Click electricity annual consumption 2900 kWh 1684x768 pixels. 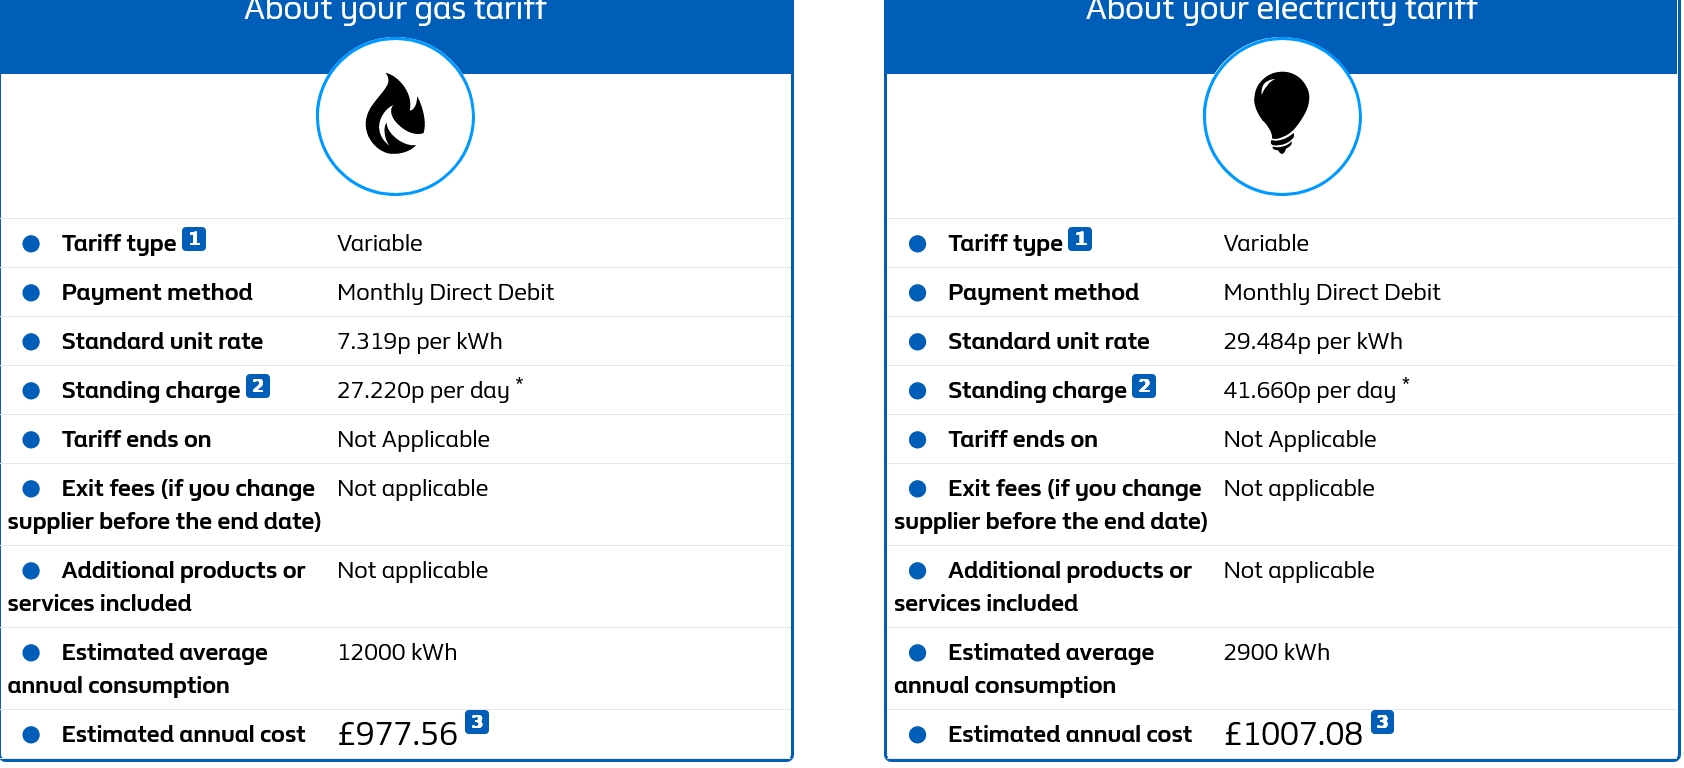[x=1276, y=653]
